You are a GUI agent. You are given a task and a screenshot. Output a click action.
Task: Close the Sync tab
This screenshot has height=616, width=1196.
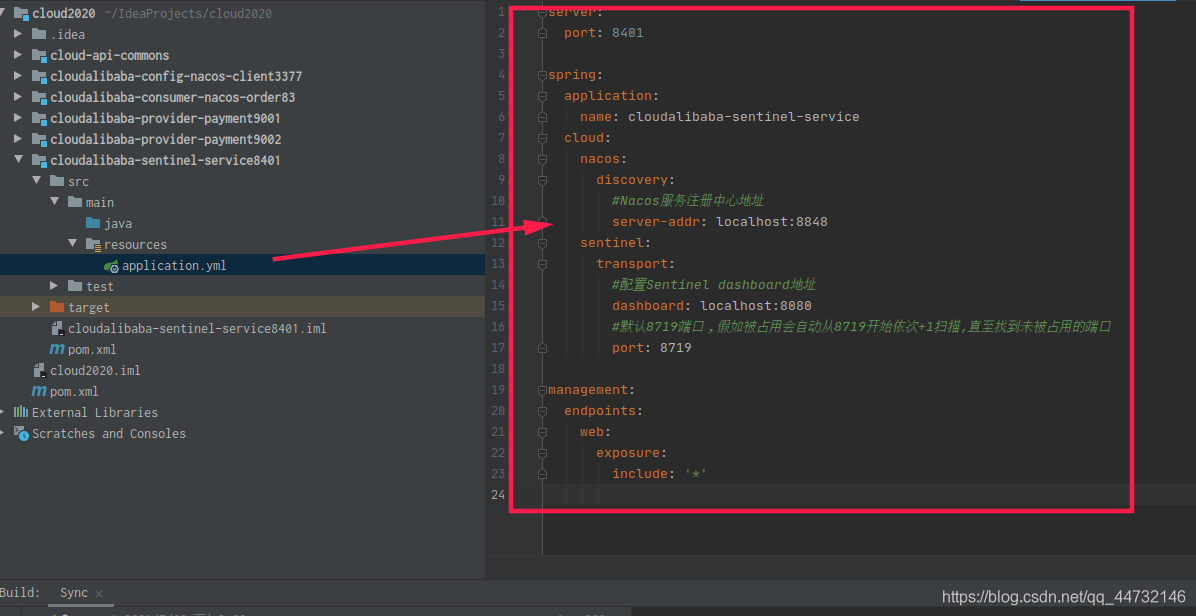(99, 593)
